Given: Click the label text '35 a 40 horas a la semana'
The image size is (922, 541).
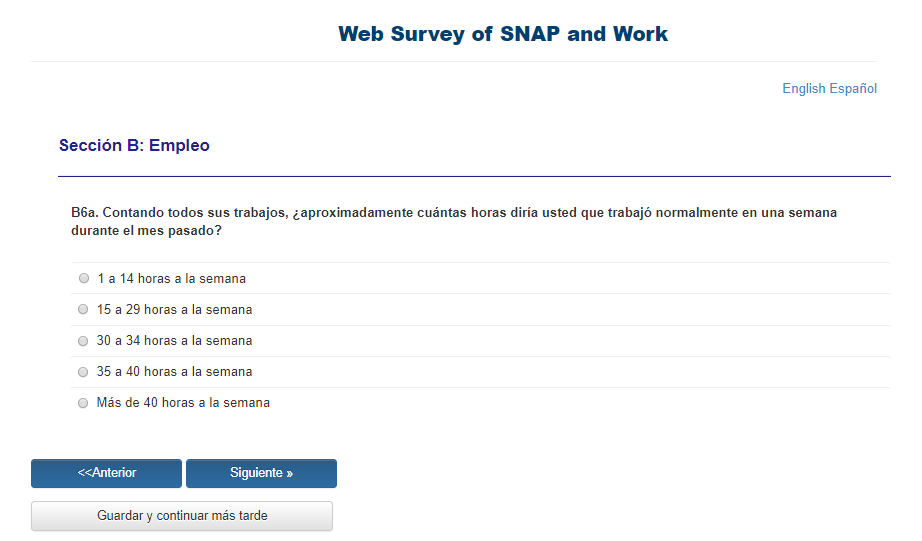Looking at the screenshot, I should point(174,372).
